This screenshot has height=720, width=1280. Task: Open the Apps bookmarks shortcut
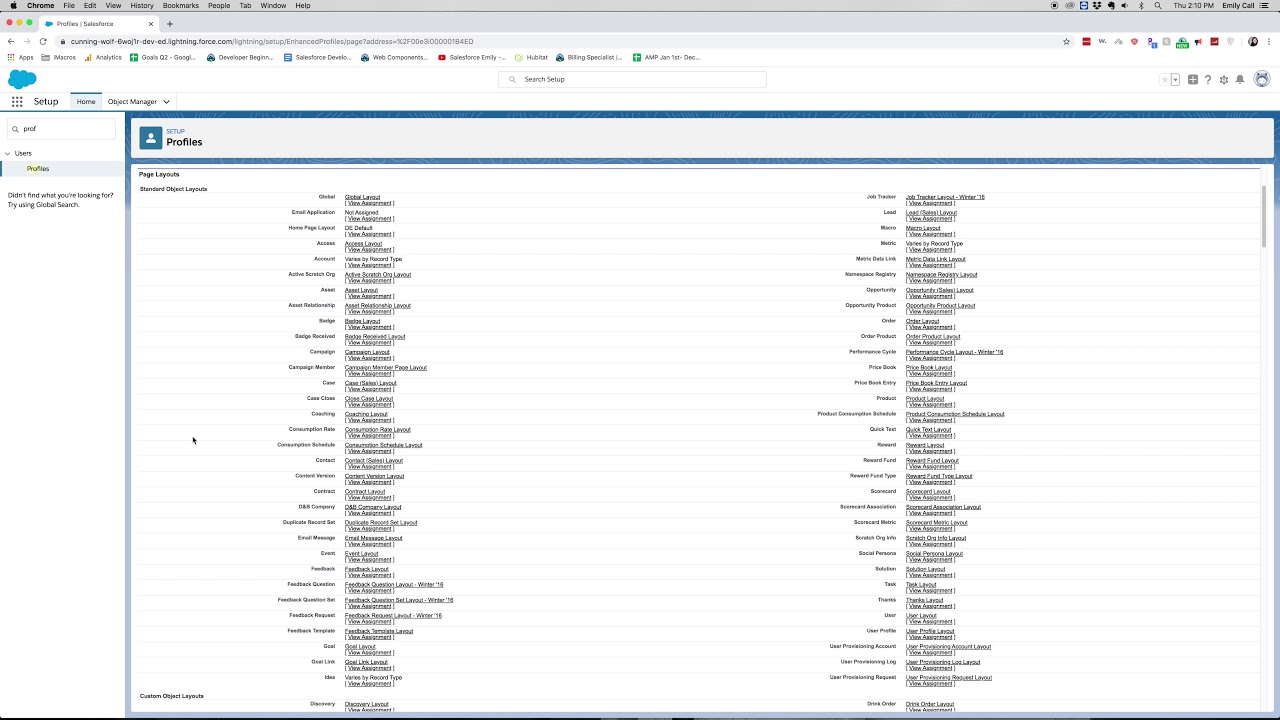(20, 57)
